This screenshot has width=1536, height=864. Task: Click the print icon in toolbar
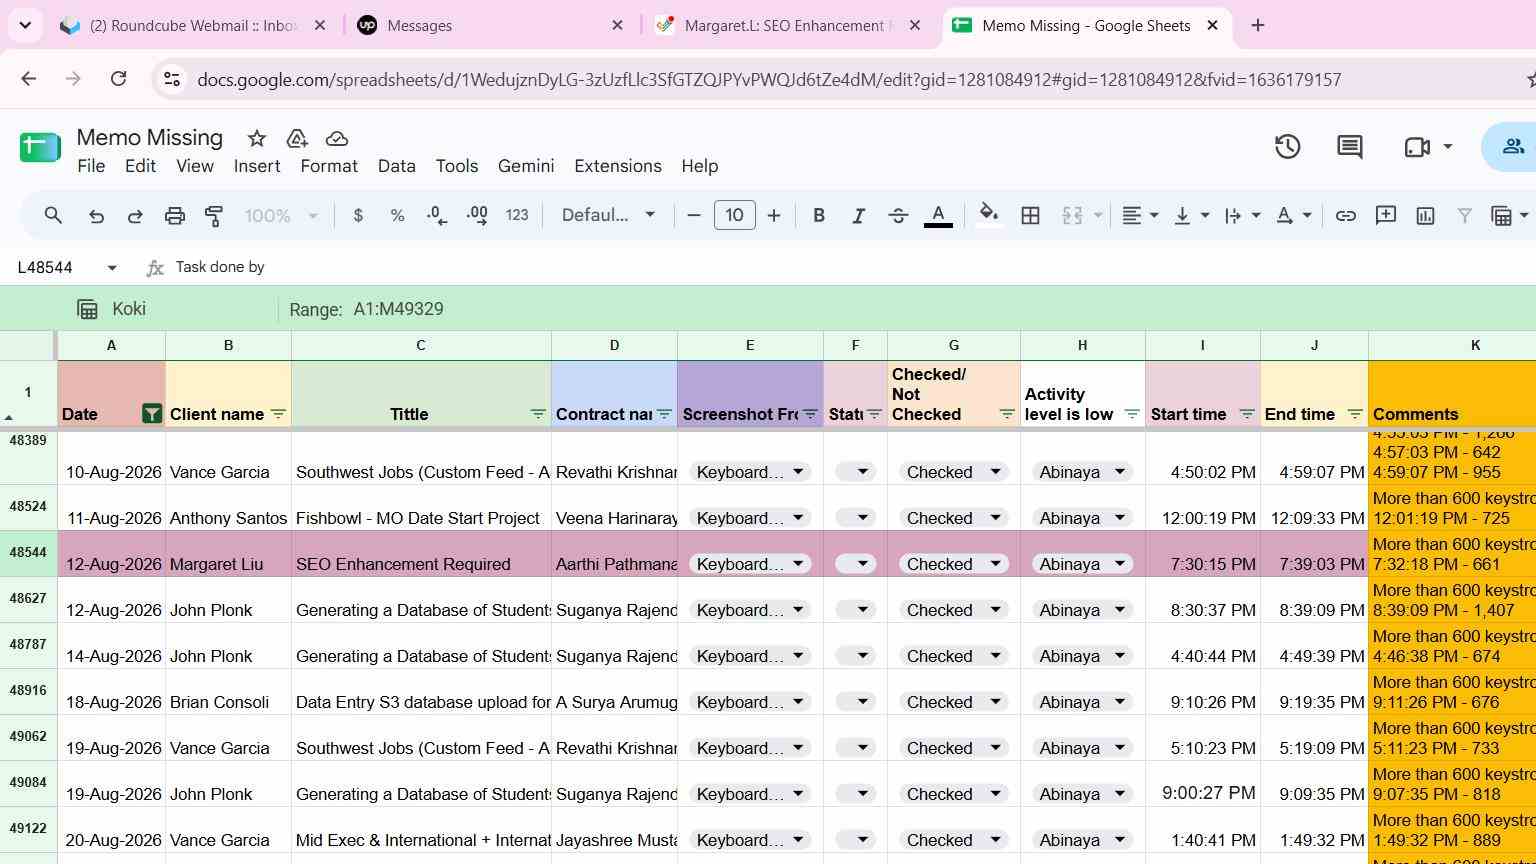point(175,215)
